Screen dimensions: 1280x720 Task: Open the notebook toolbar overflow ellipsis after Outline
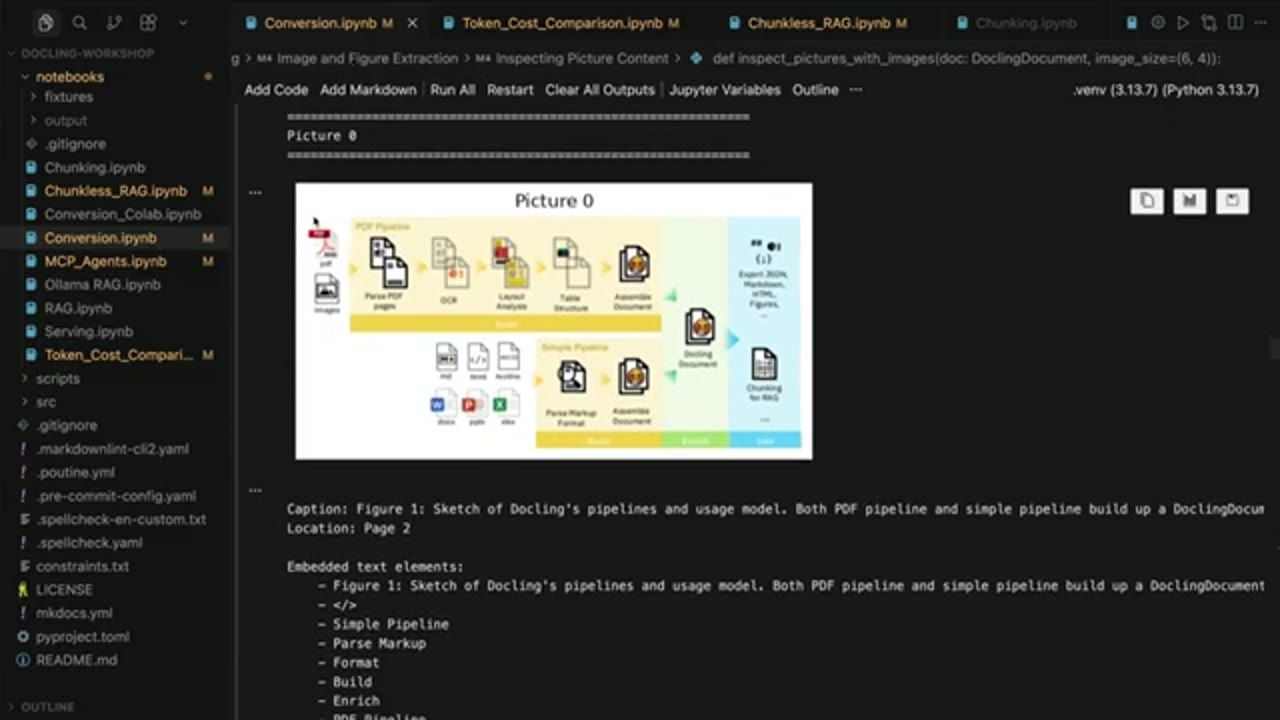[x=856, y=89]
